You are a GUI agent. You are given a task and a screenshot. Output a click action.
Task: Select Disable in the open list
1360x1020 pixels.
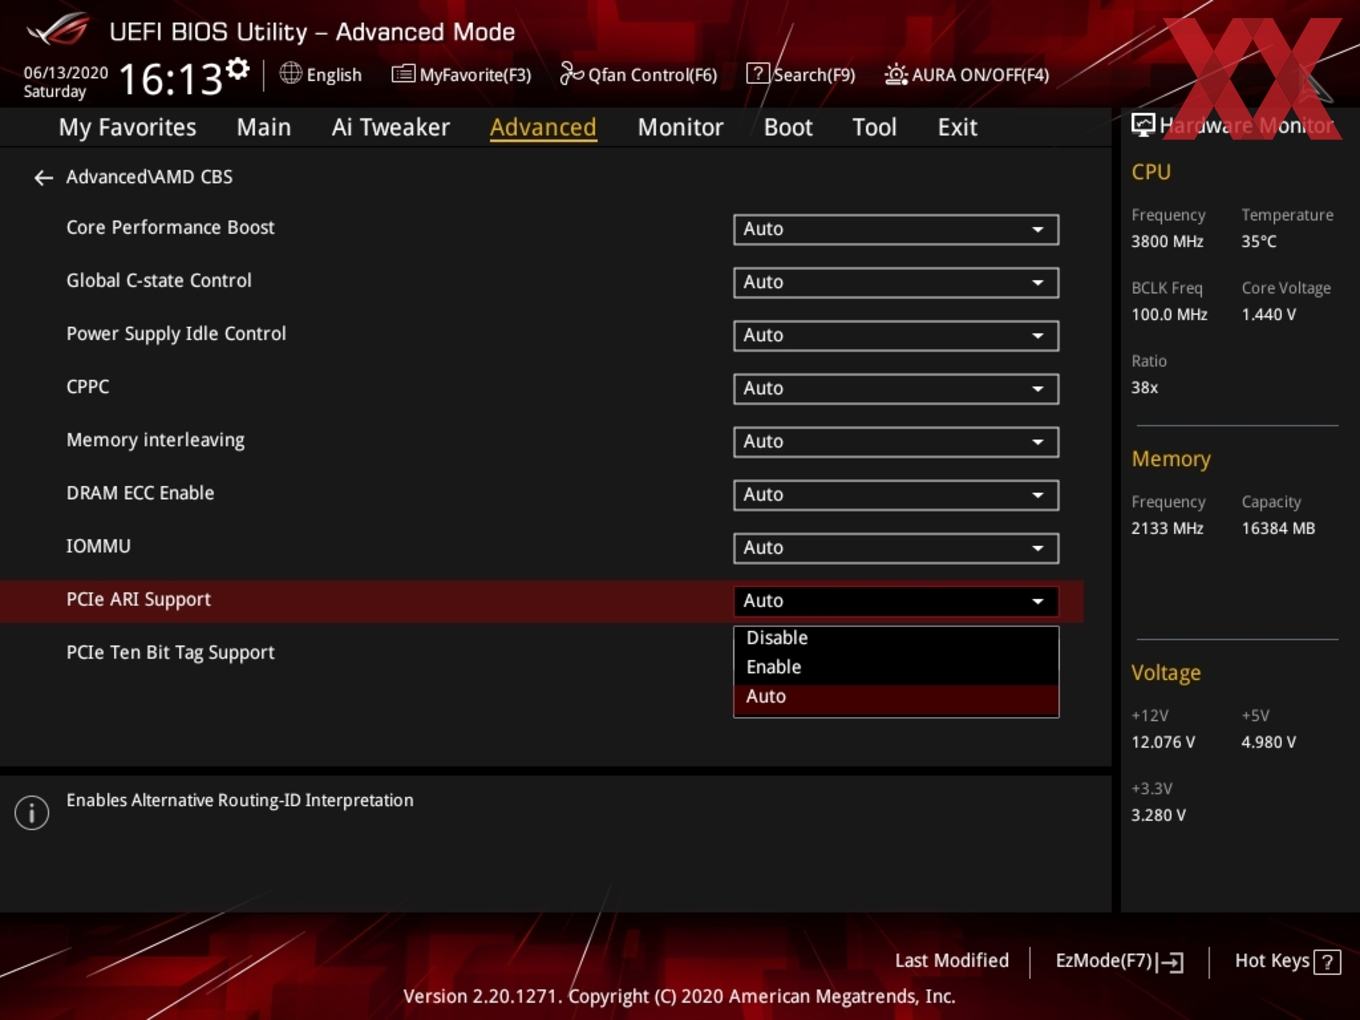(896, 638)
